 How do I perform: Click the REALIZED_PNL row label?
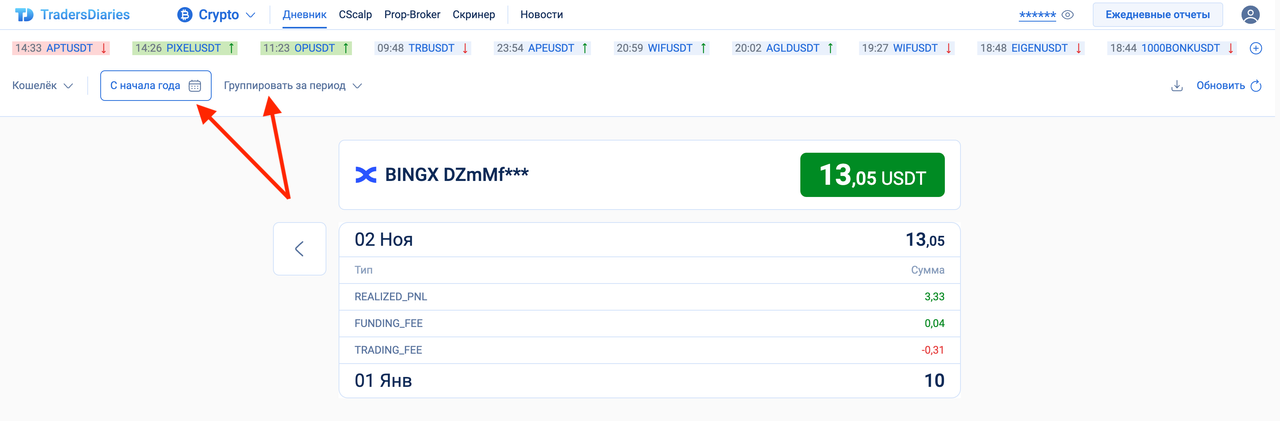tap(391, 297)
